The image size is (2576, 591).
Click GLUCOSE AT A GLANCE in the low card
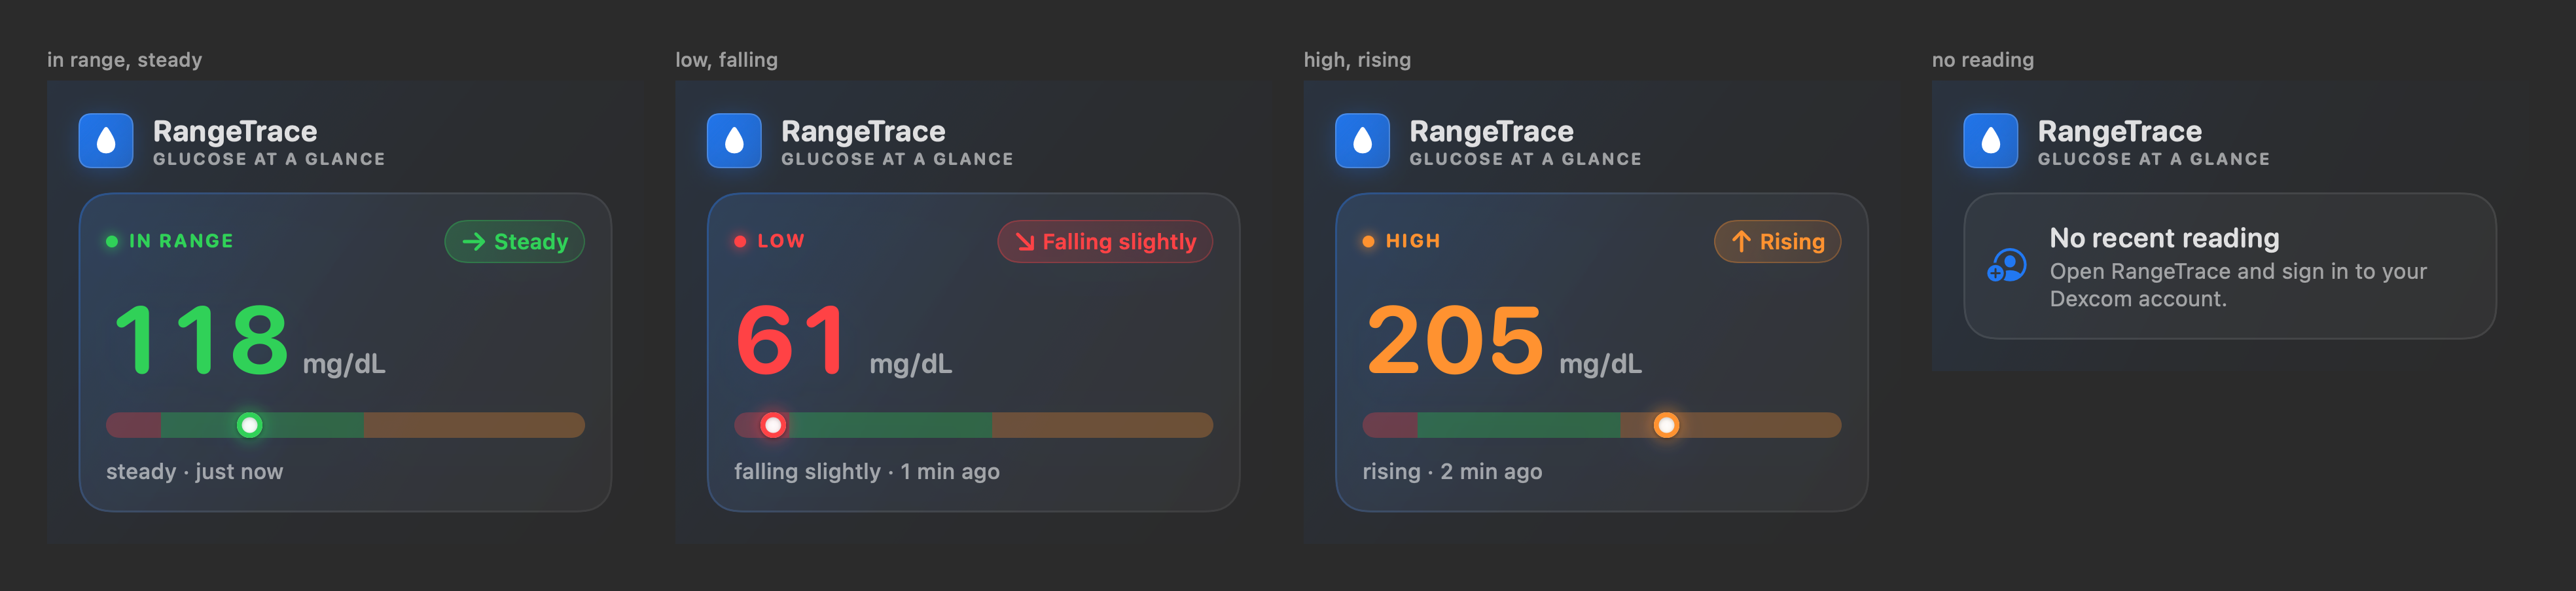[897, 159]
